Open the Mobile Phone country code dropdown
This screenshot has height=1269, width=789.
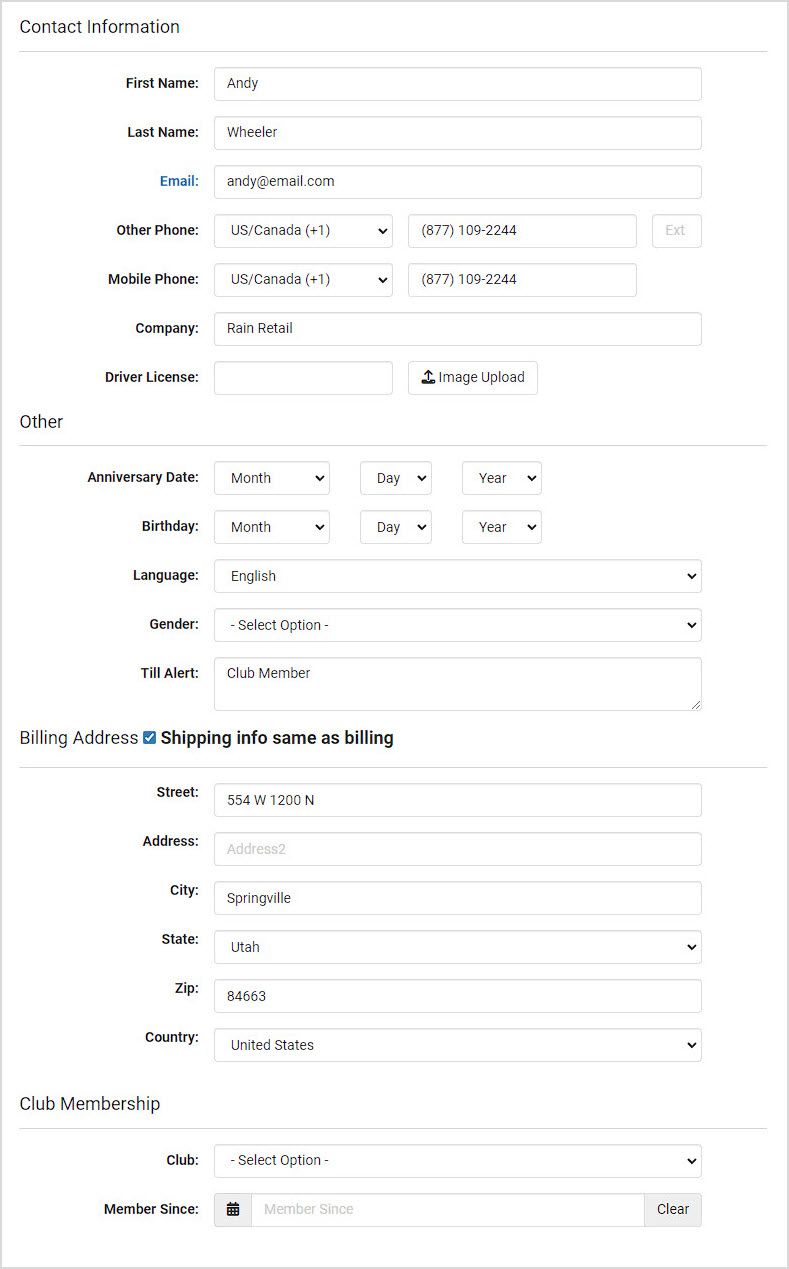(x=303, y=279)
